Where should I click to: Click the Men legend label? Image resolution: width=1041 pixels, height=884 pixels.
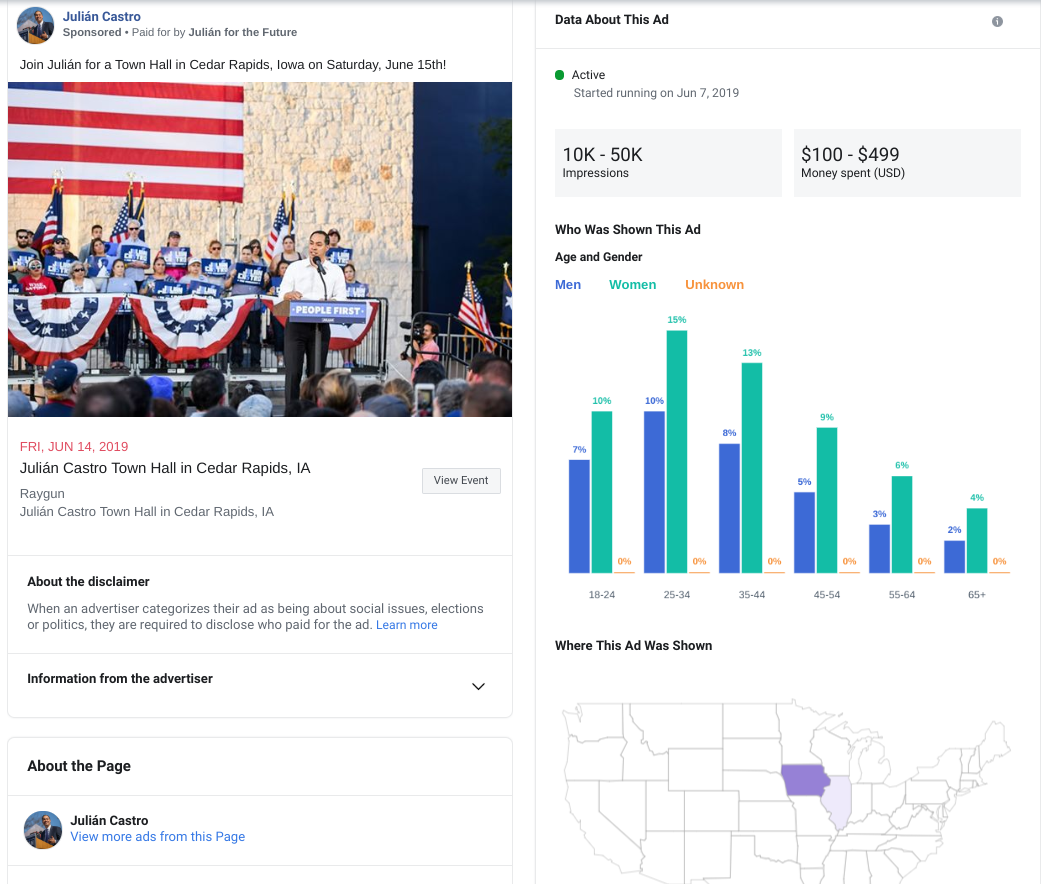point(568,285)
